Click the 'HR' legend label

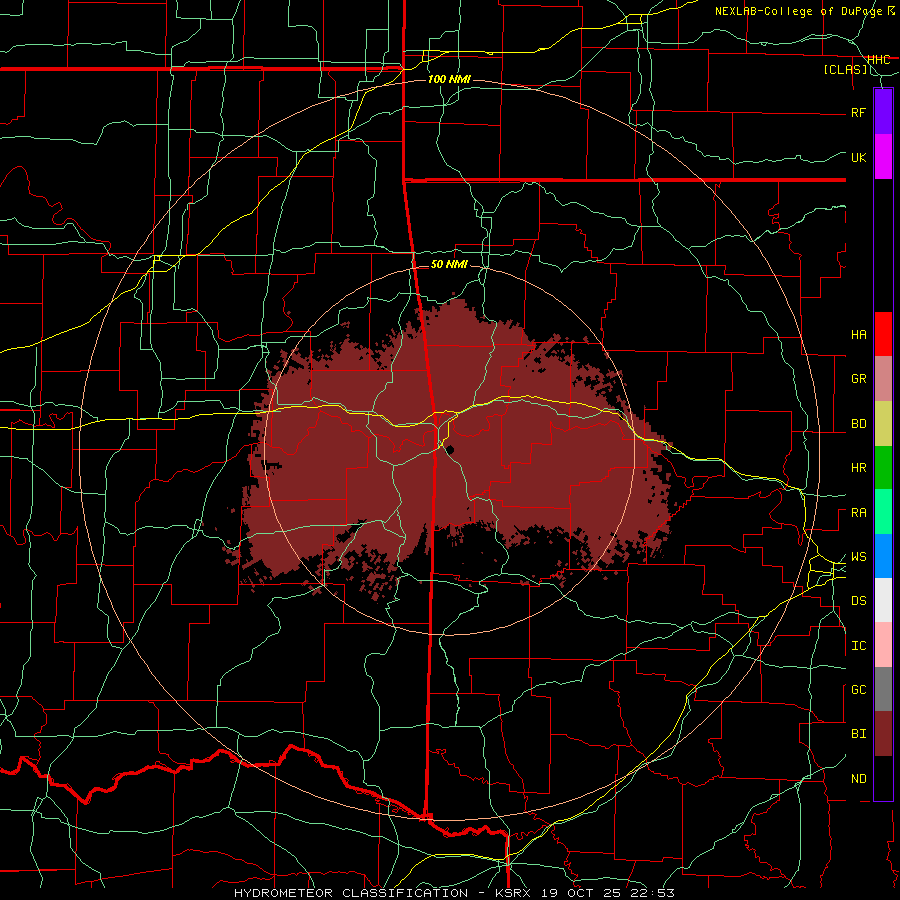click(858, 468)
